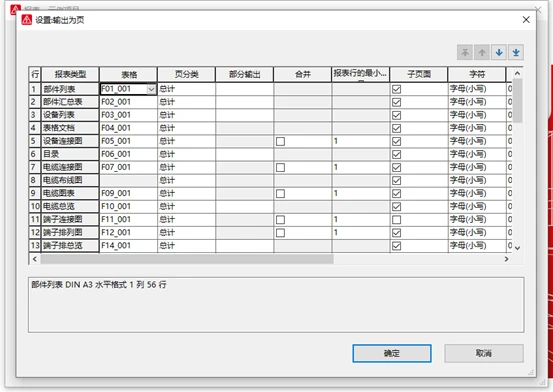Click the 报表类型 column header
The image size is (553, 392).
[70, 74]
